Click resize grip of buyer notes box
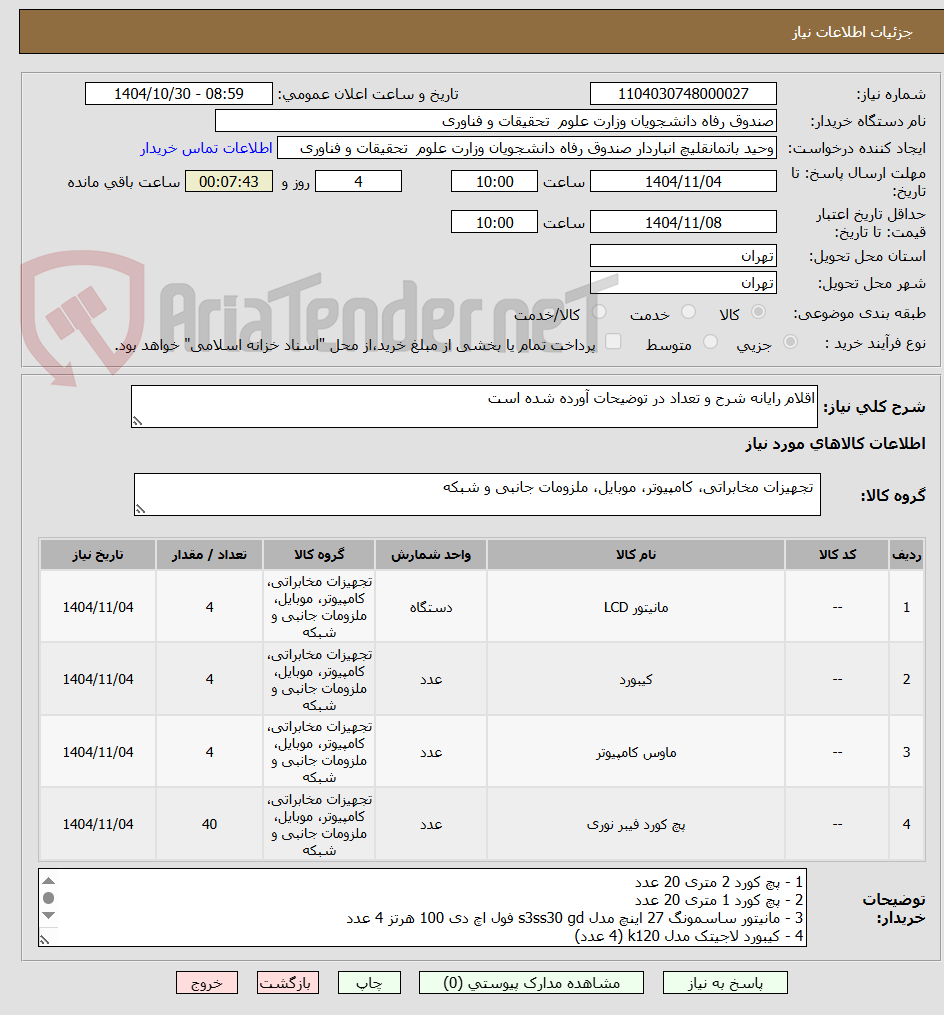This screenshot has height=1015, width=944. 45,939
